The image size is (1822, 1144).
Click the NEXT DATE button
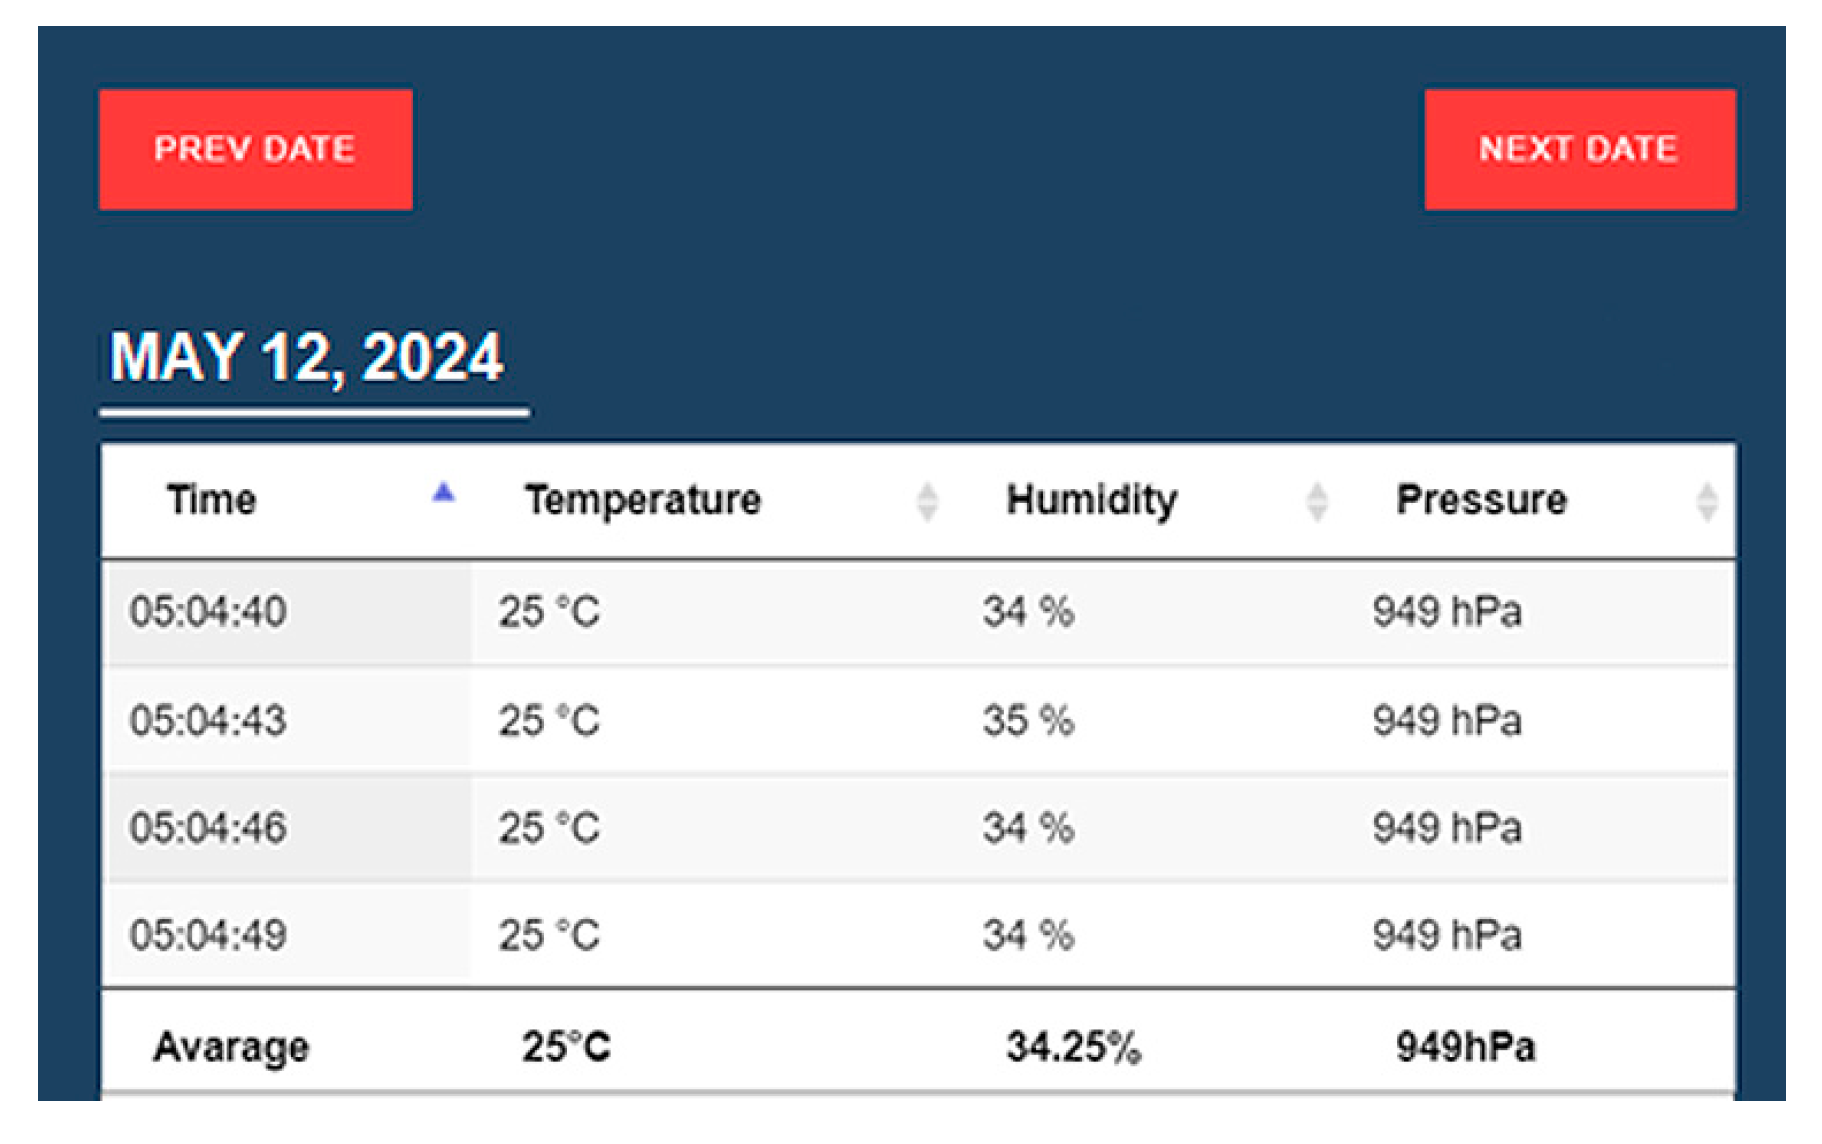point(1579,150)
